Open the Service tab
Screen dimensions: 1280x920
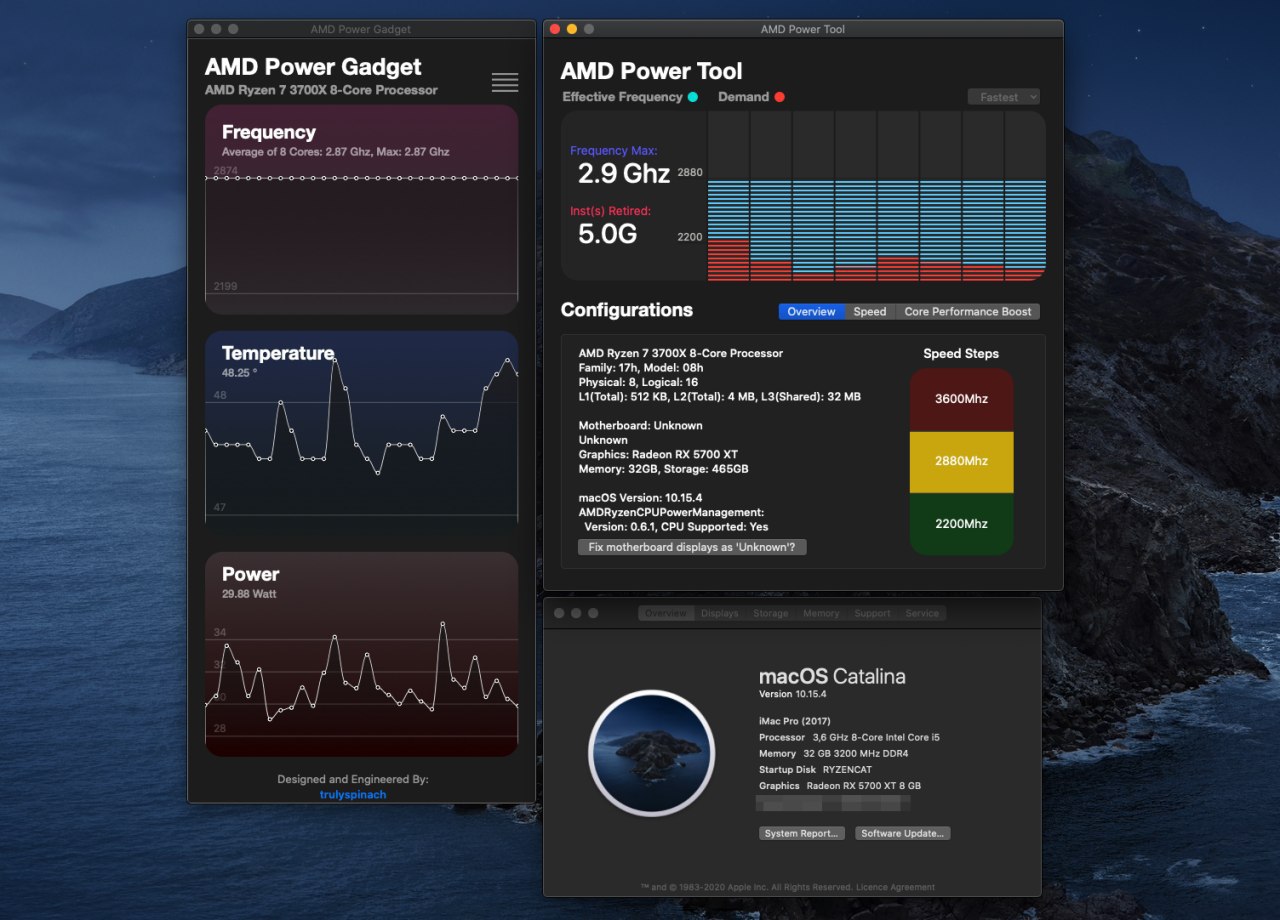pyautogui.click(x=922, y=613)
